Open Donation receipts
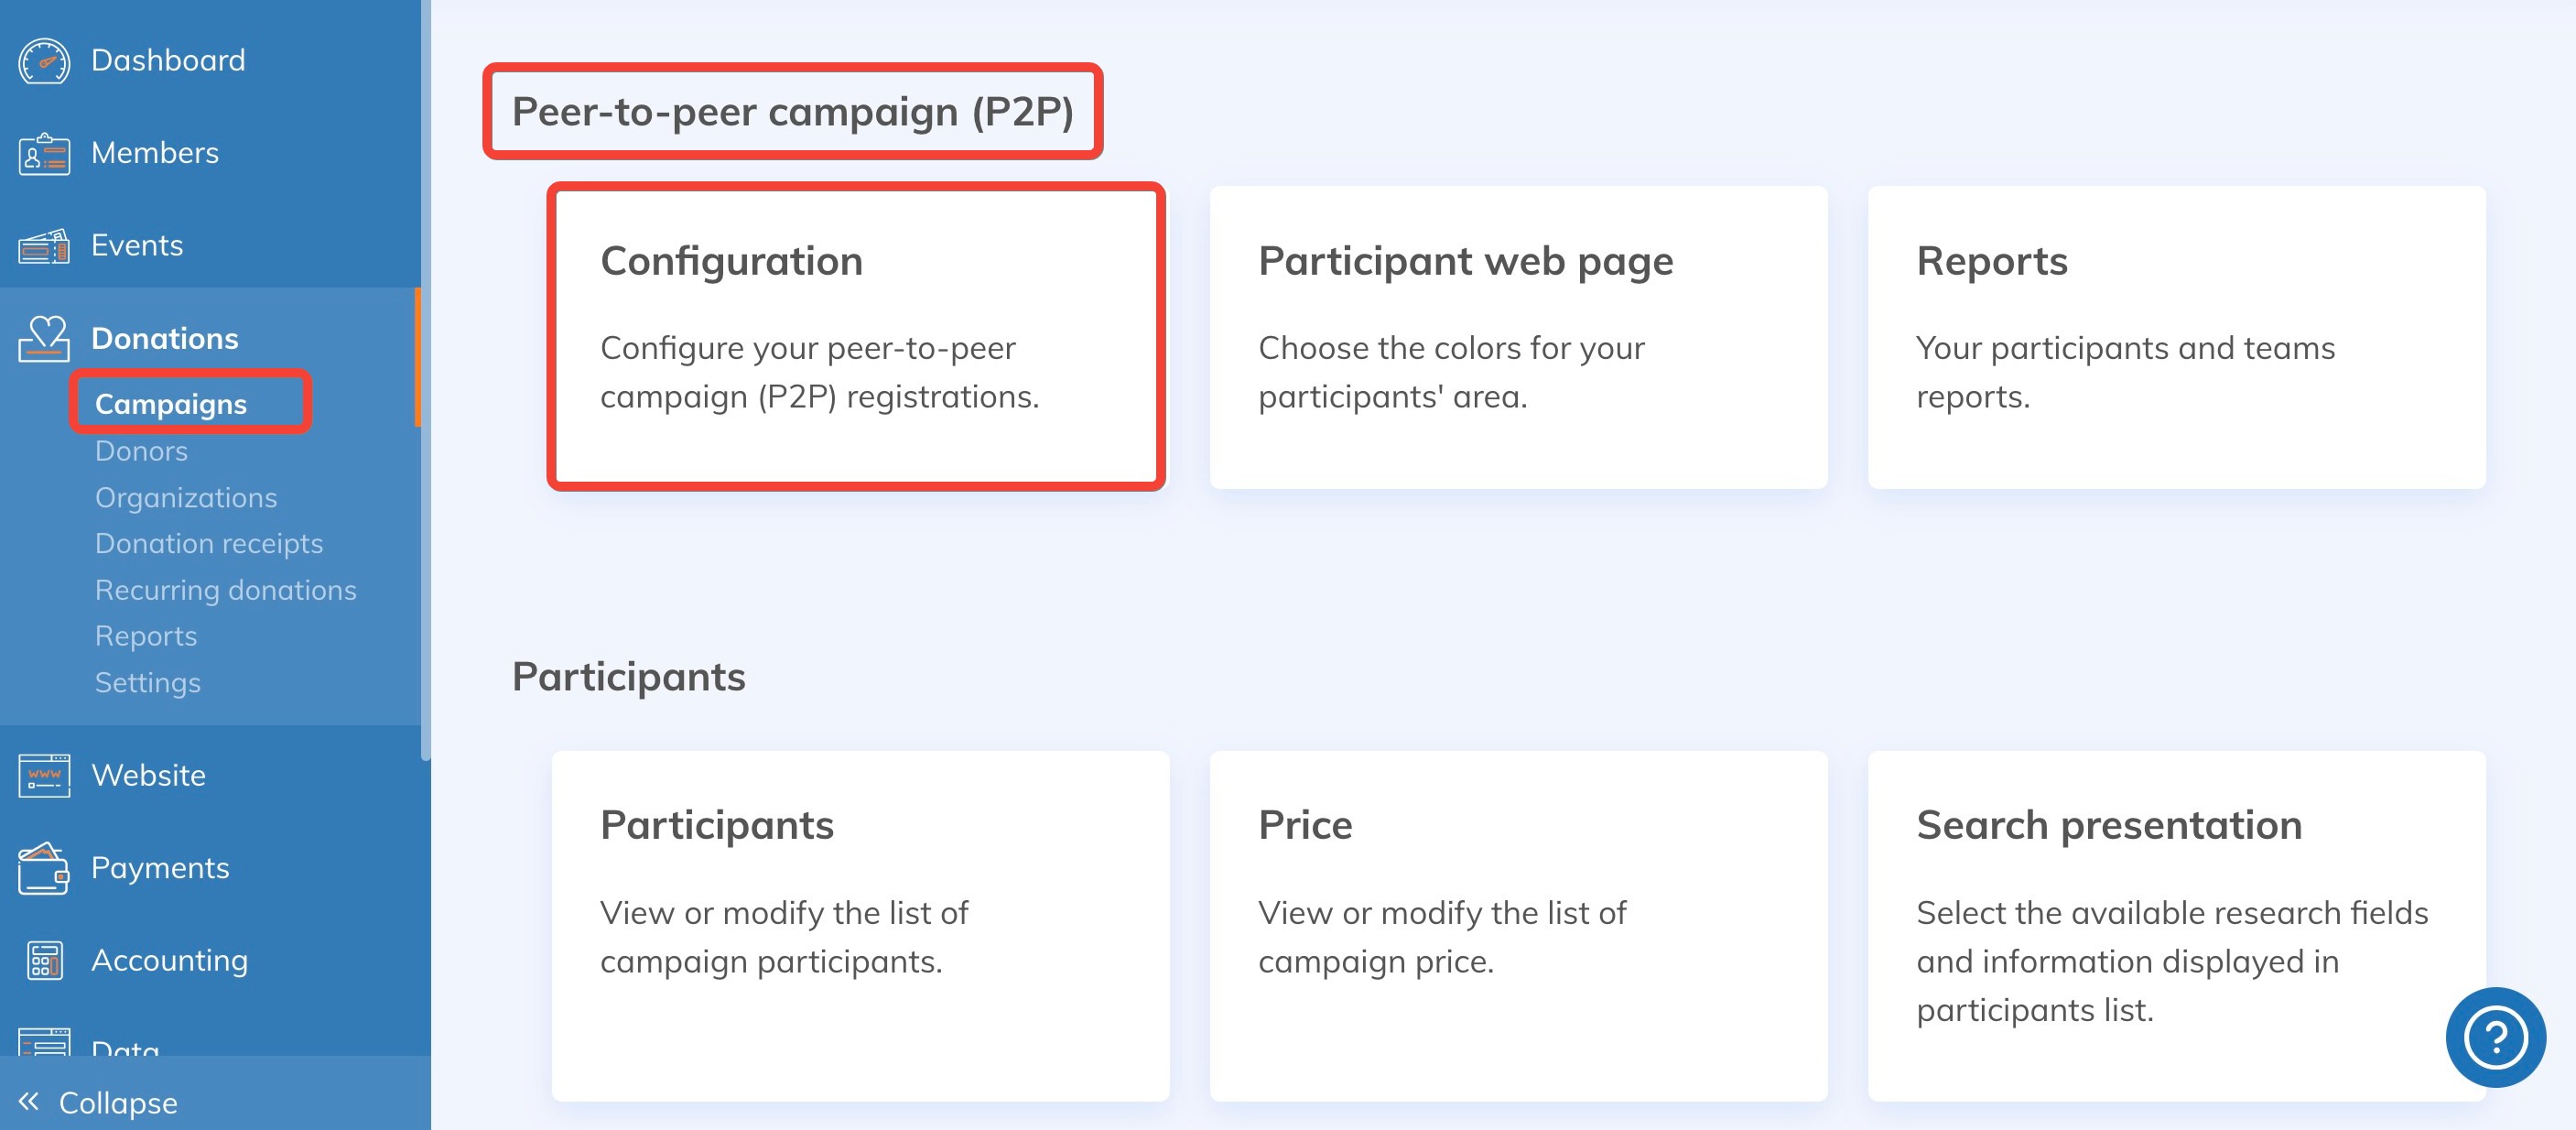 208,543
